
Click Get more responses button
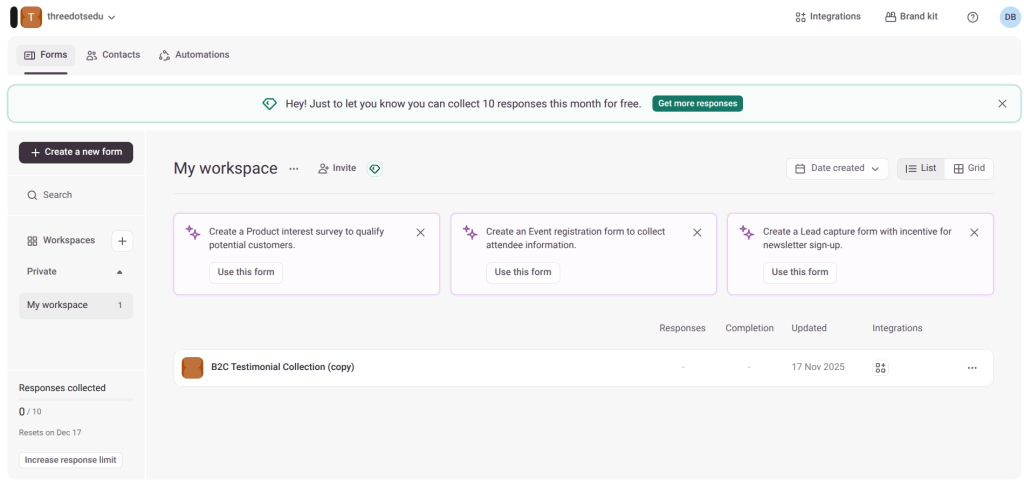tap(697, 104)
